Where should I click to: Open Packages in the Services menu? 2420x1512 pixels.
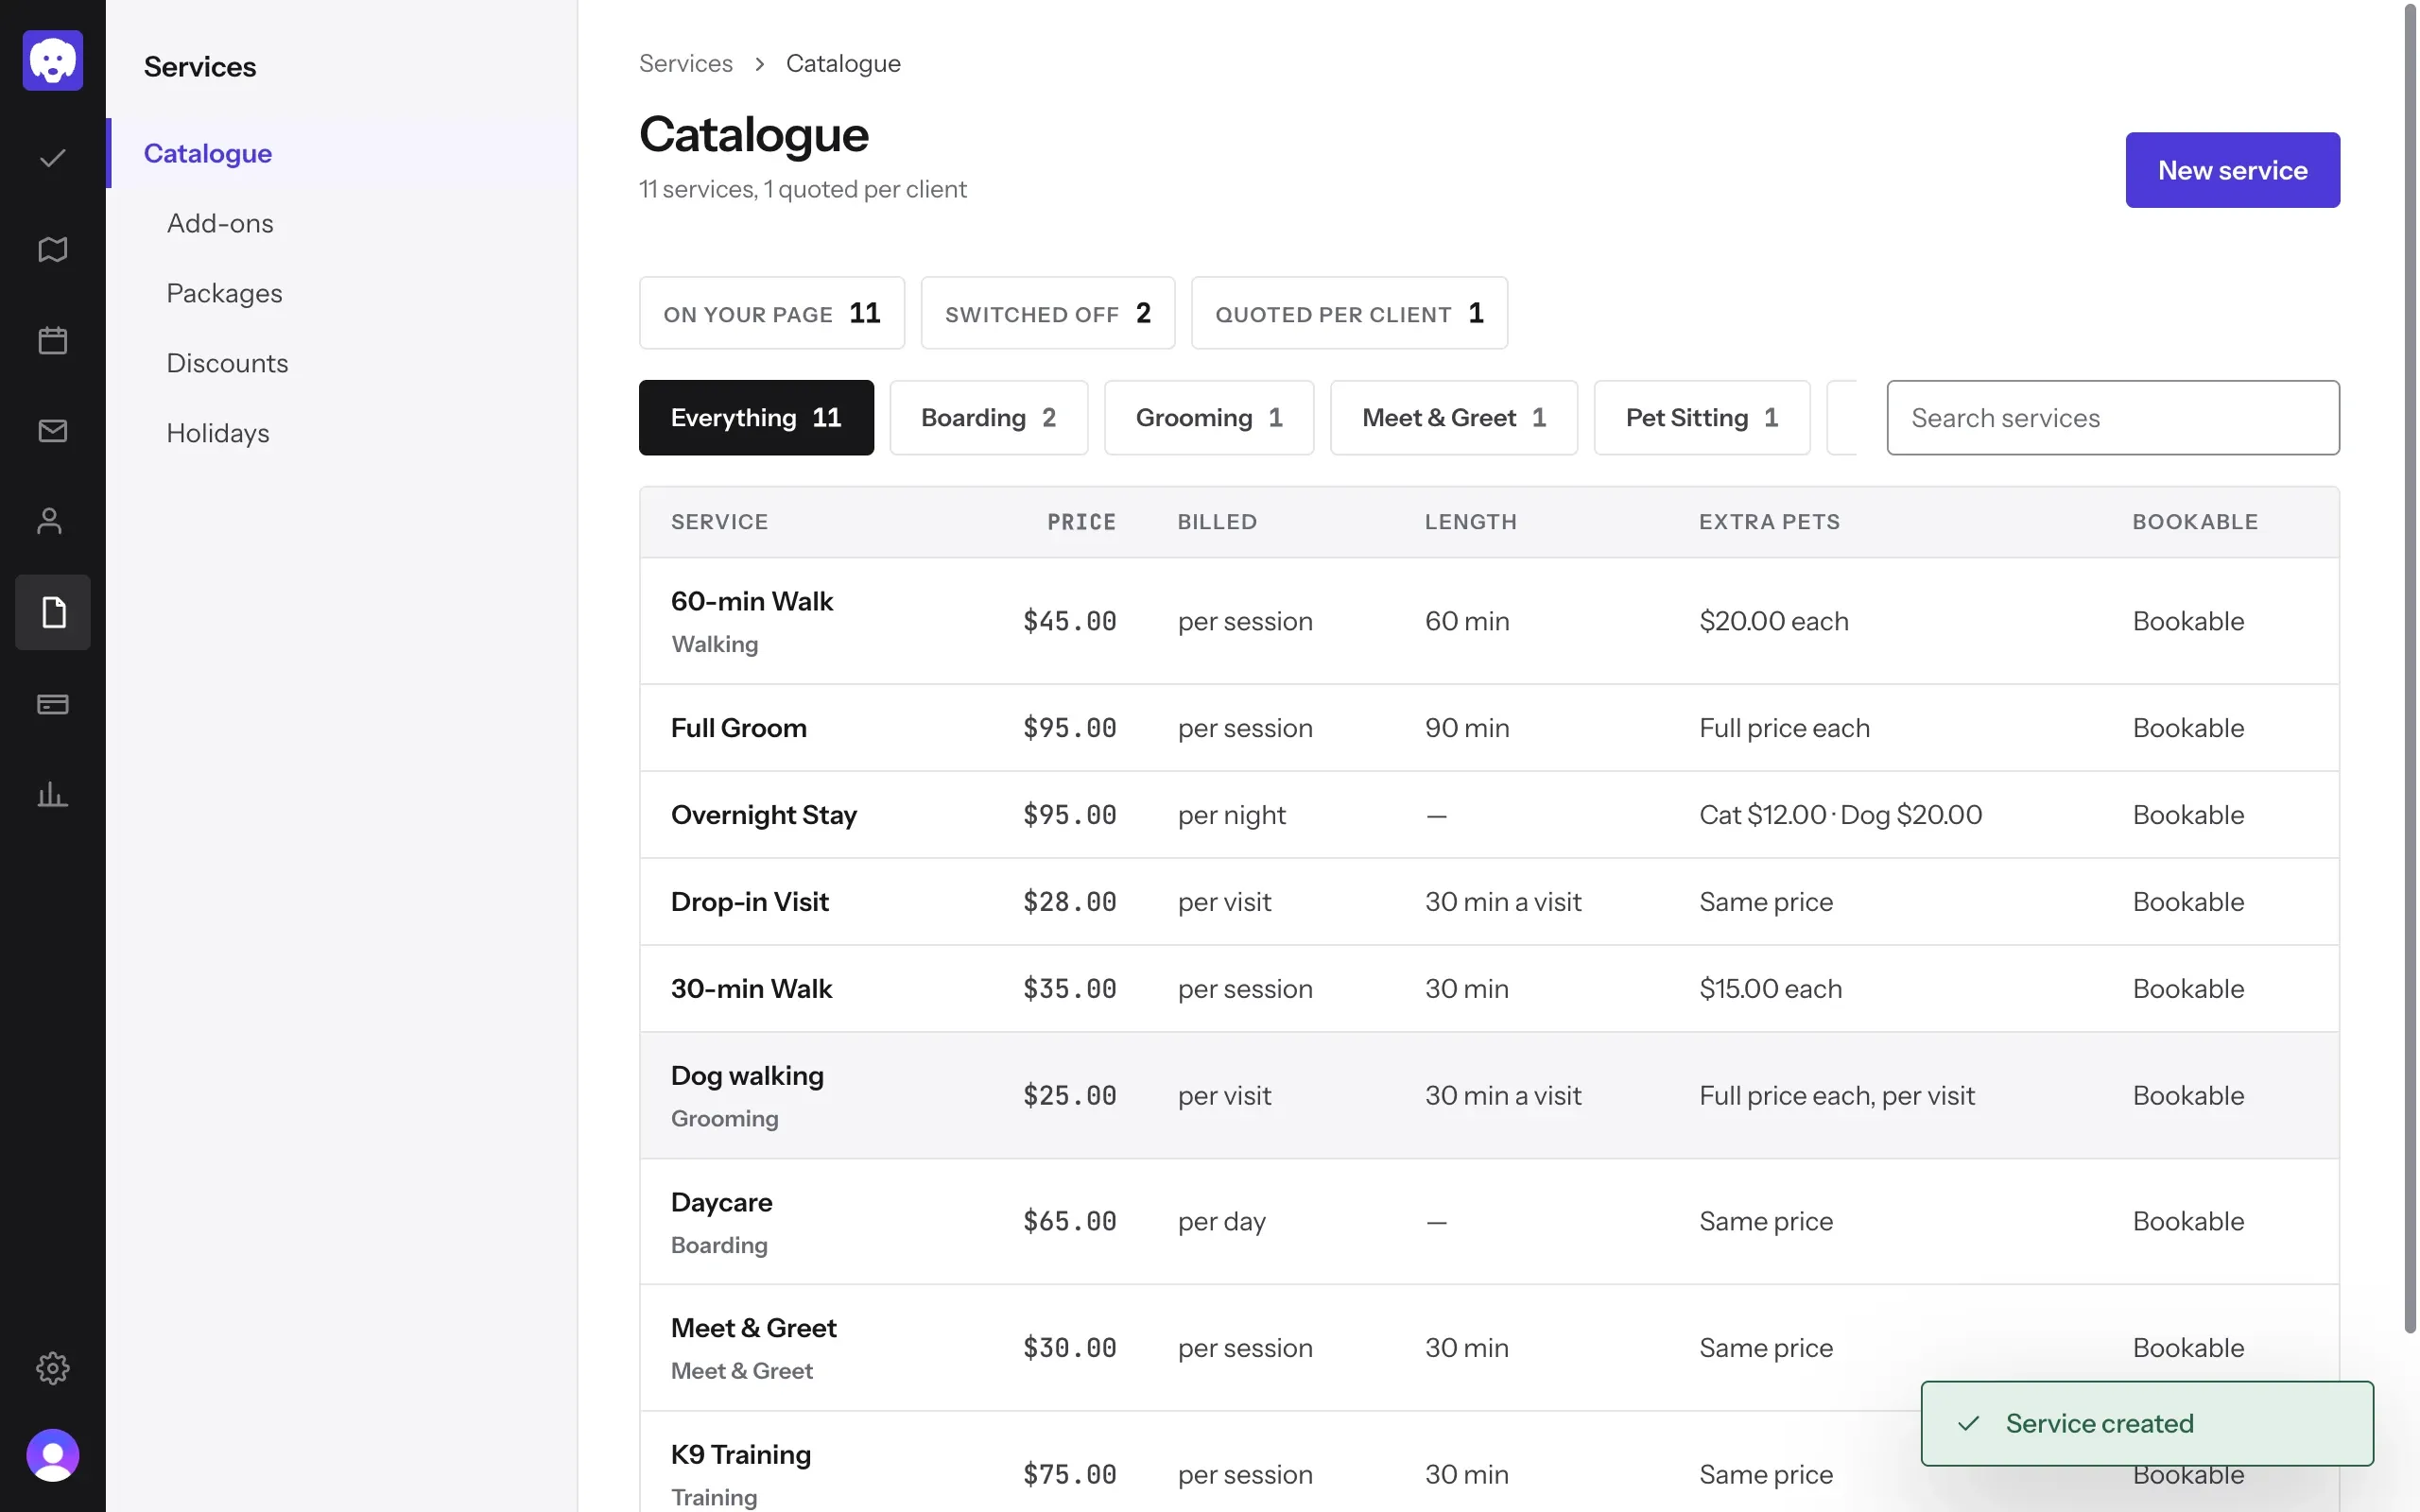point(225,293)
